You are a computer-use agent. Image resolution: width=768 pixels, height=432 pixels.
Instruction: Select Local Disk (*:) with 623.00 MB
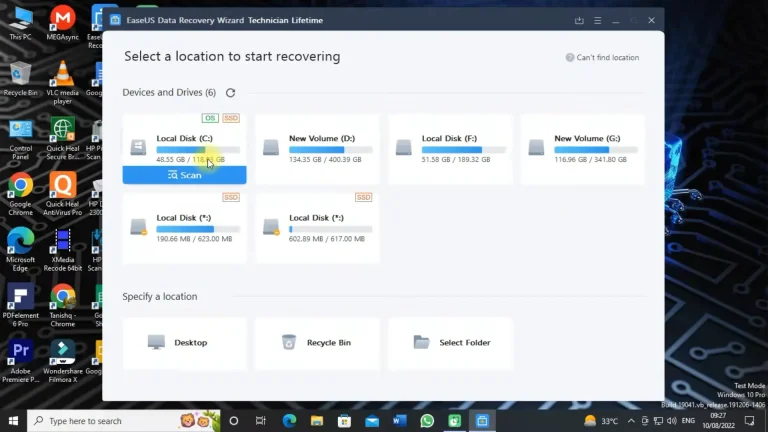point(184,228)
